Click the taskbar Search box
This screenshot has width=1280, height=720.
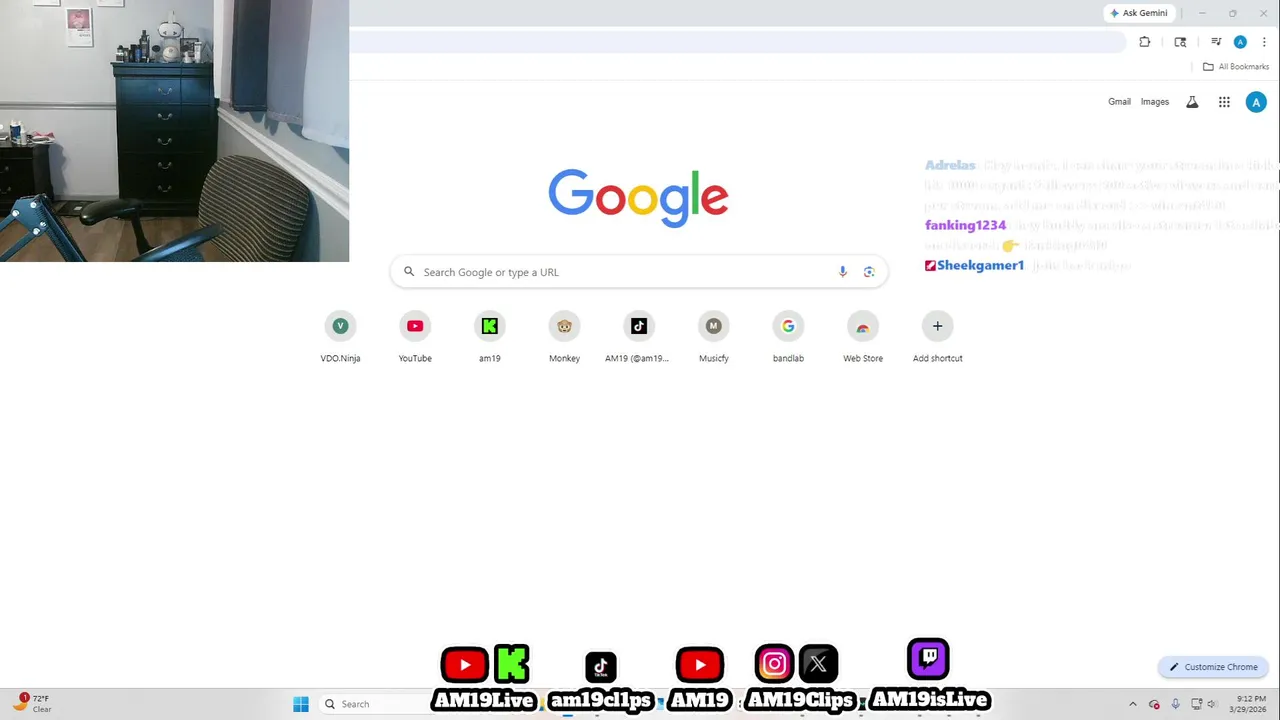tap(375, 704)
